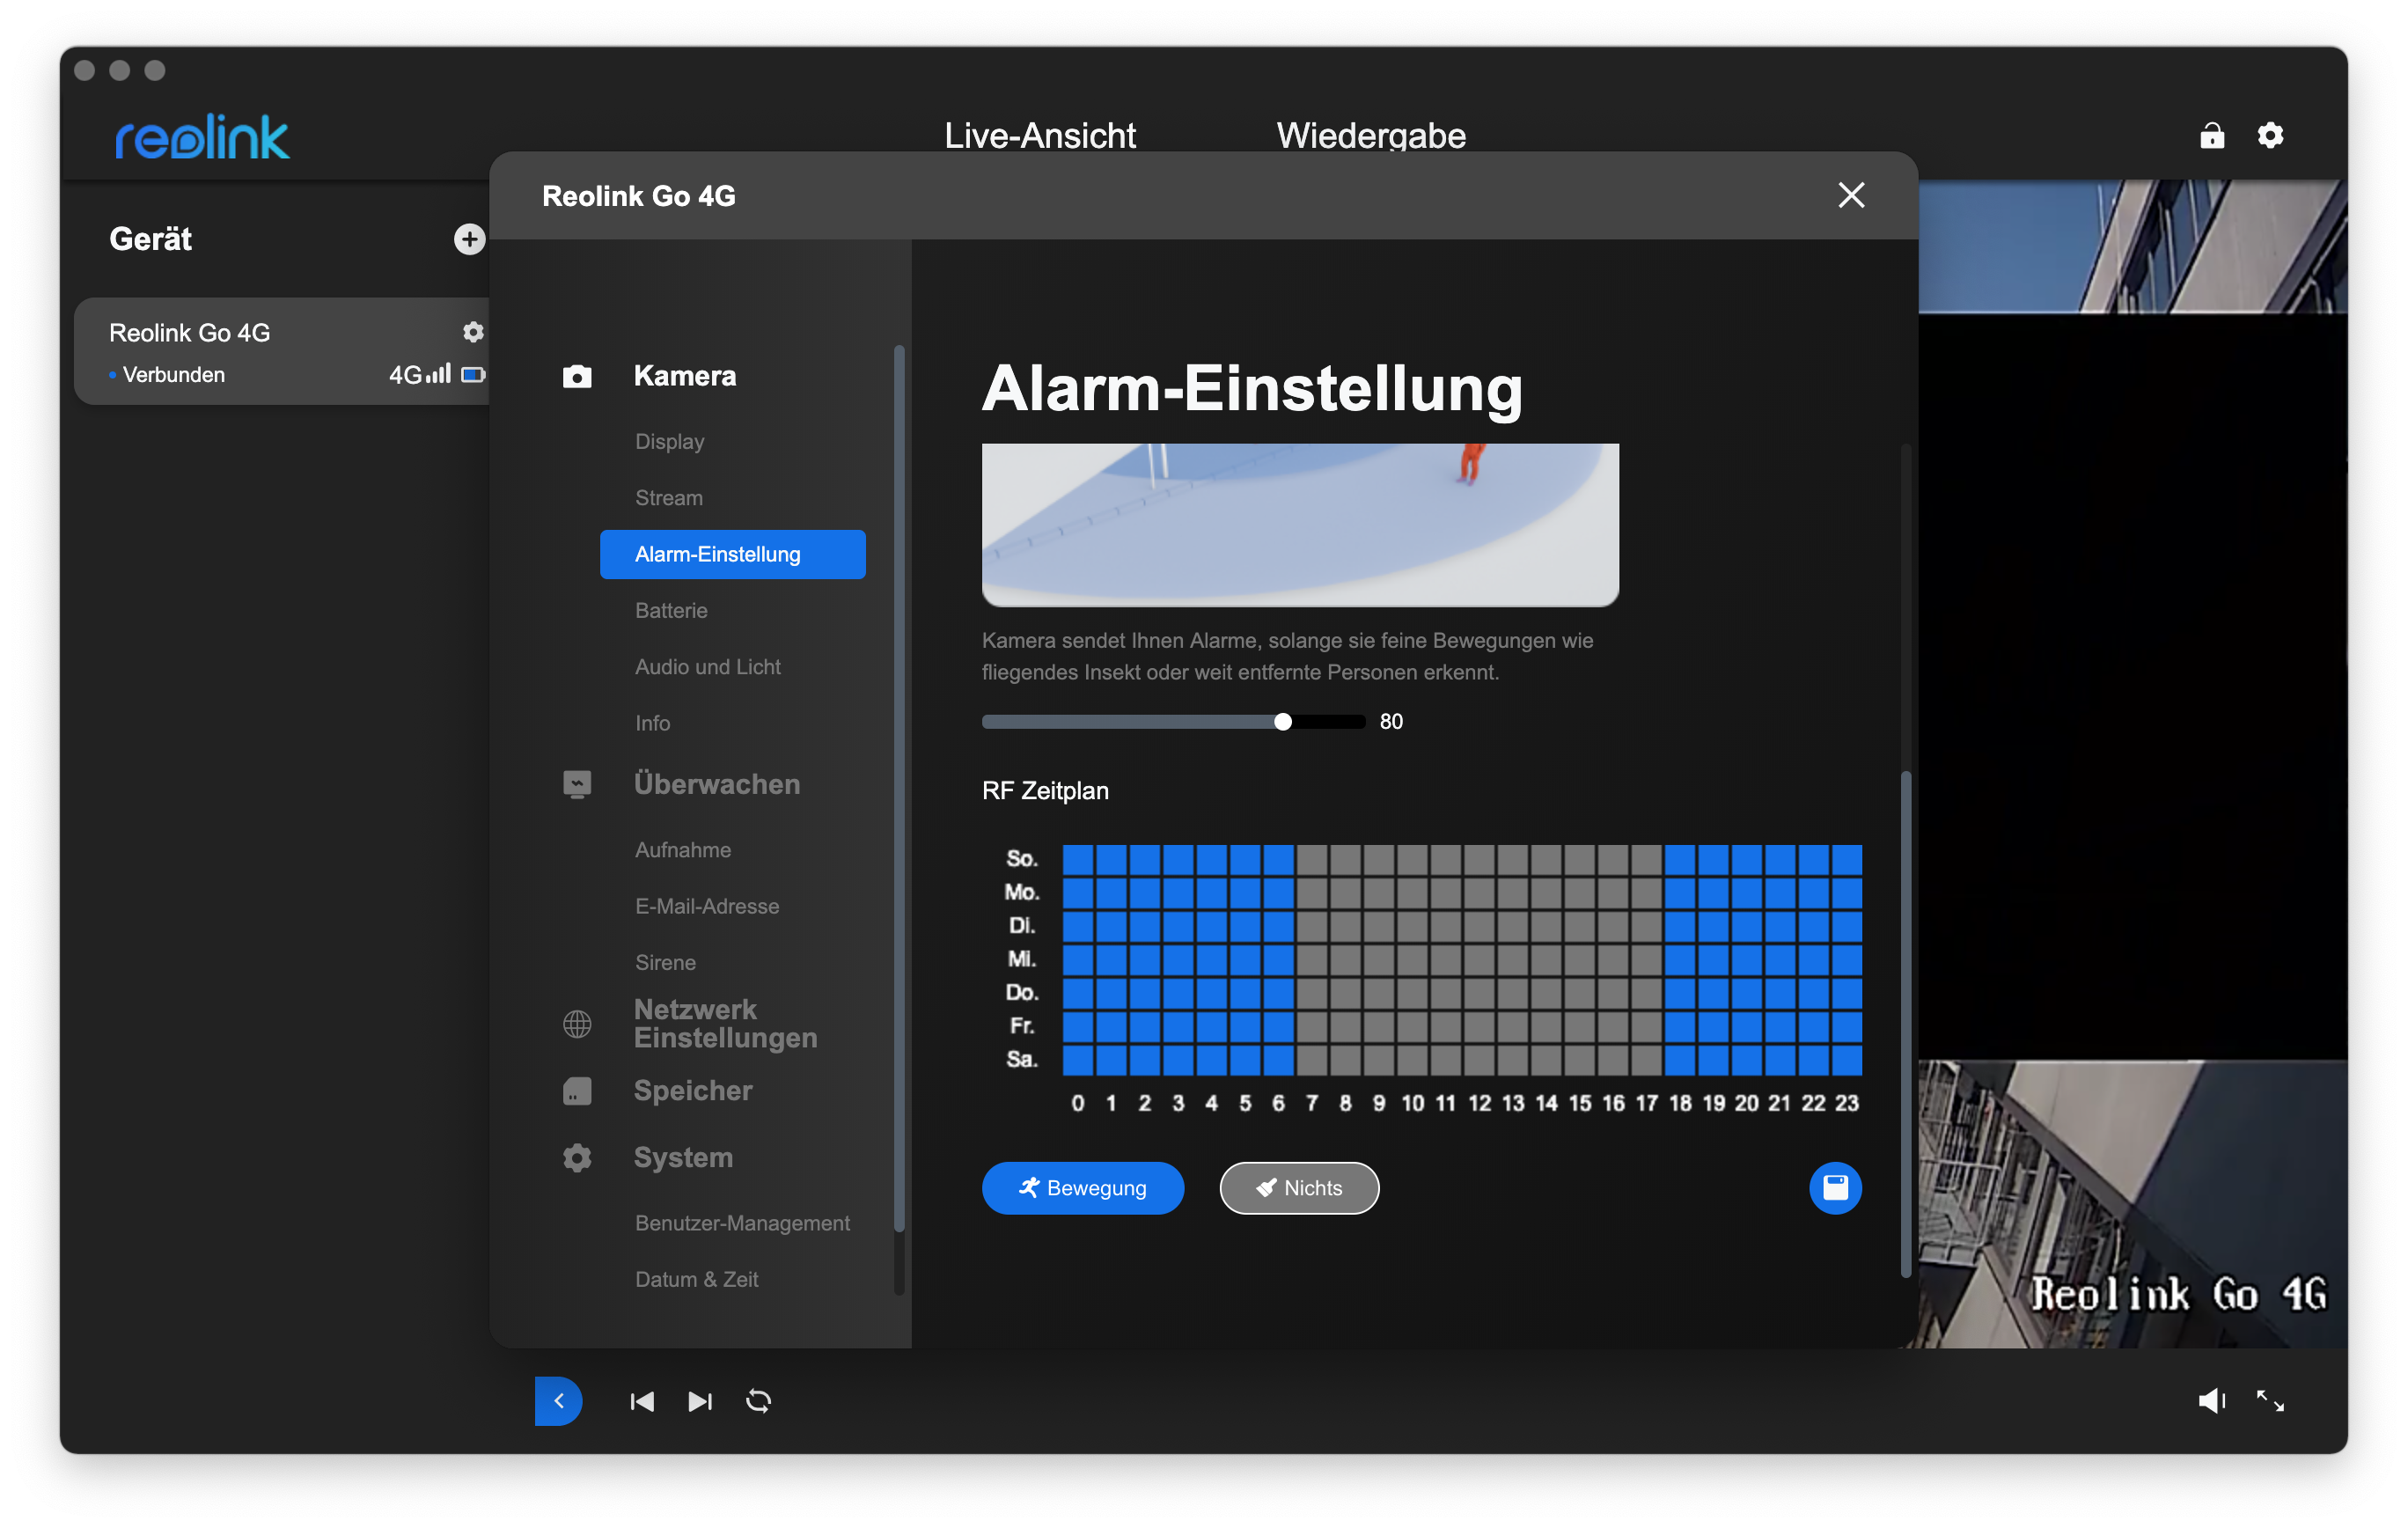Viewport: 2408px width, 1528px height.
Task: Expand the Netzwerk Einstellungen section
Action: pos(724,1023)
